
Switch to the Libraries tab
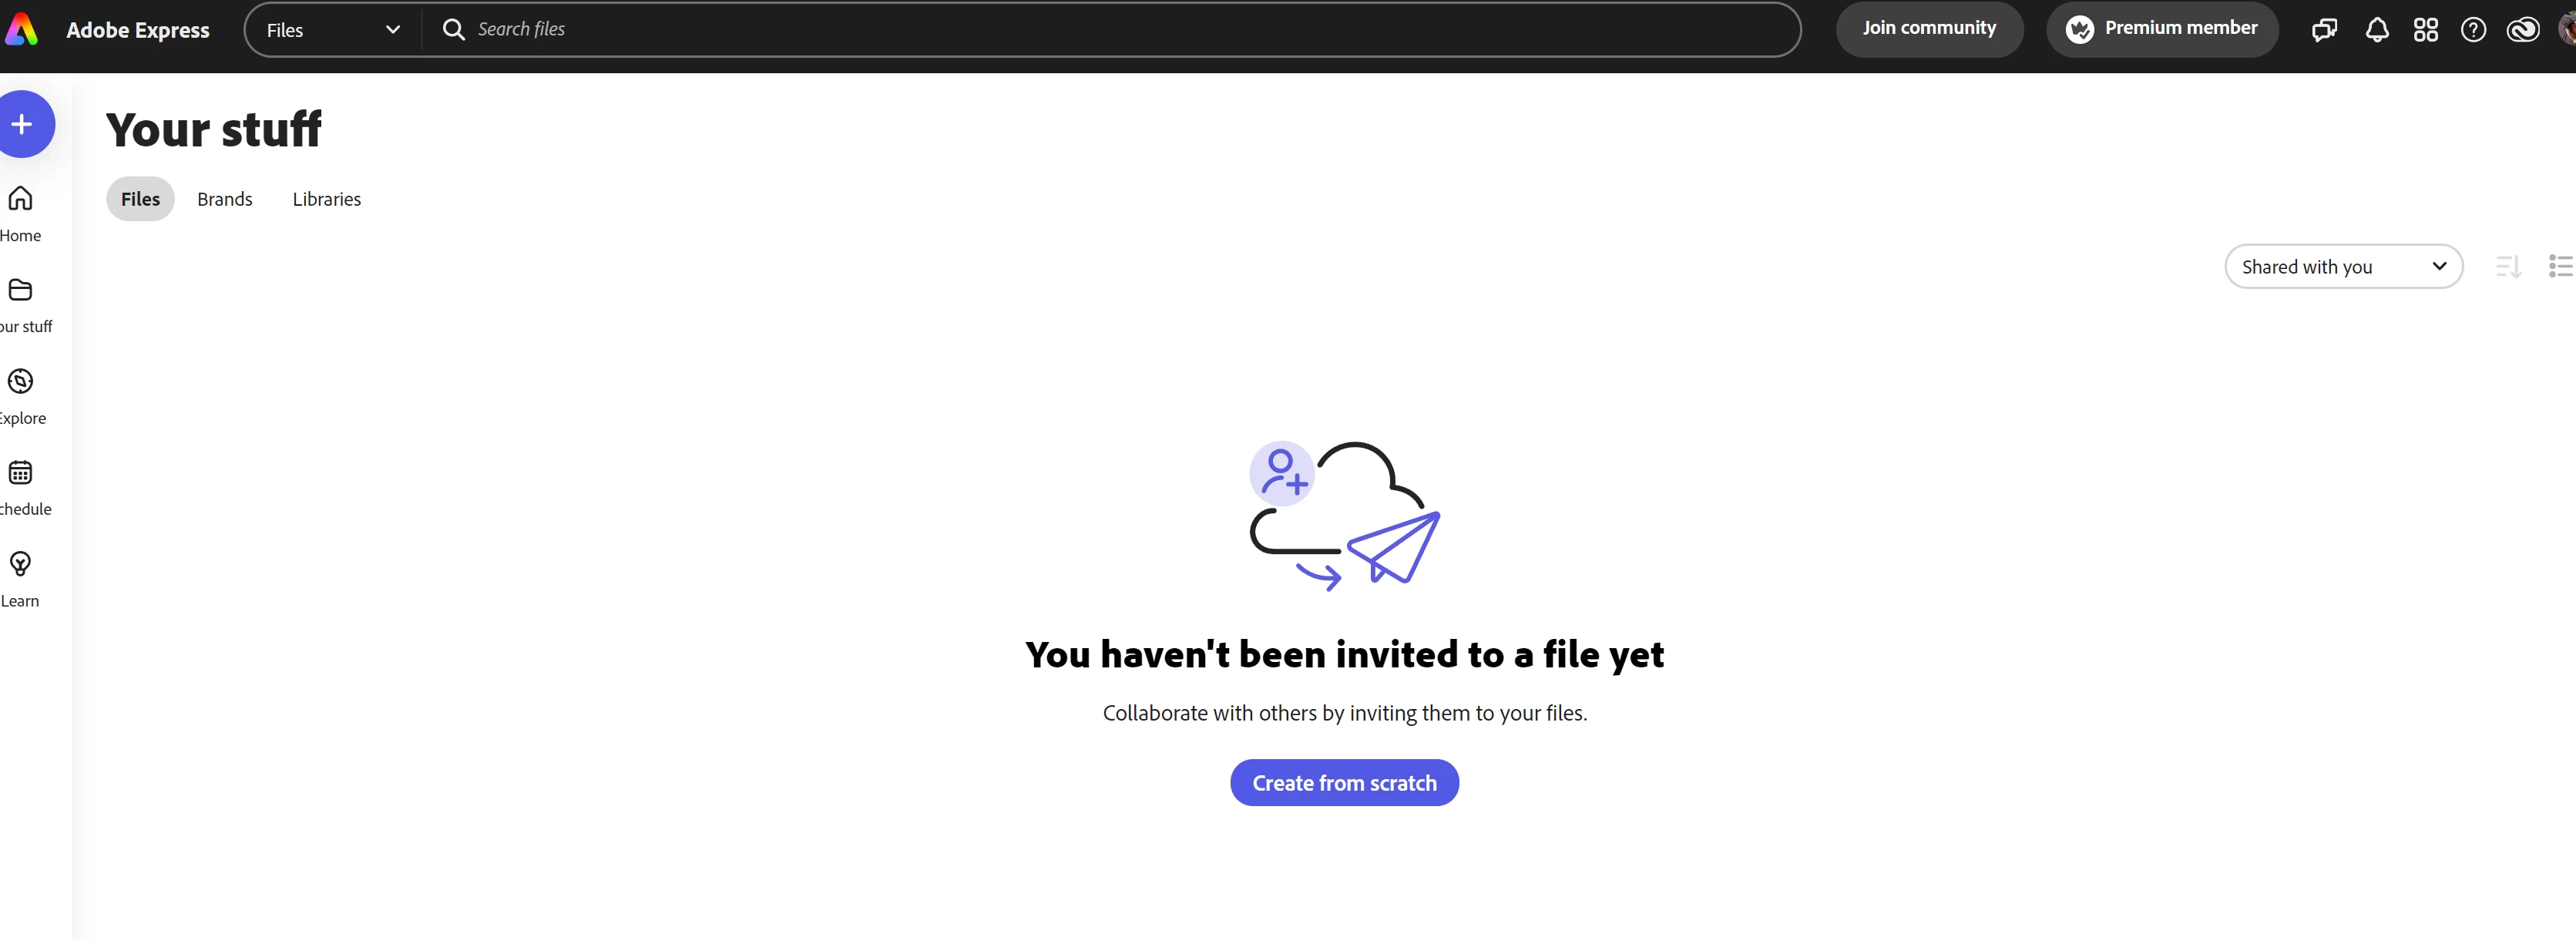coord(326,199)
